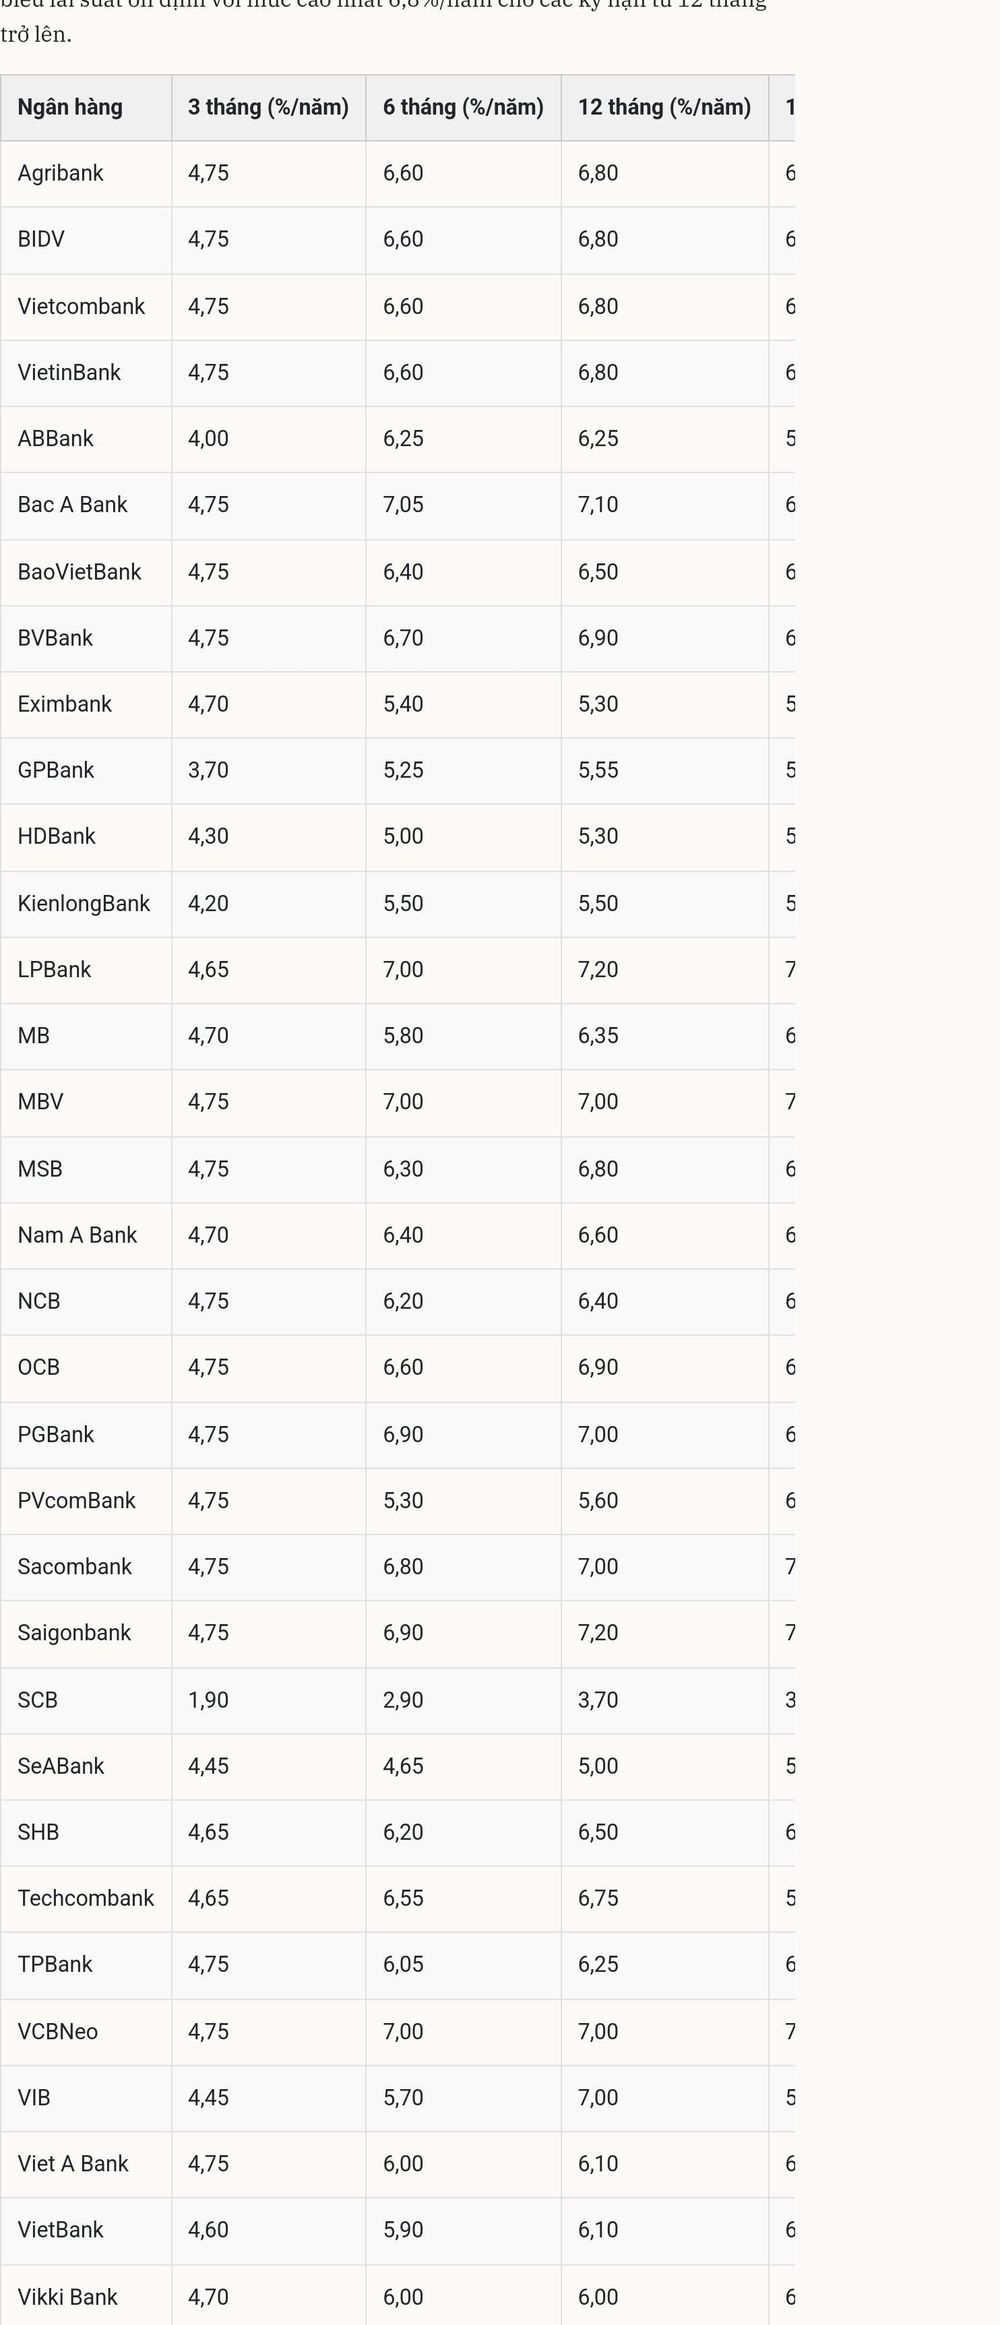
Task: Select the Agribank row name cell
Action: point(86,173)
